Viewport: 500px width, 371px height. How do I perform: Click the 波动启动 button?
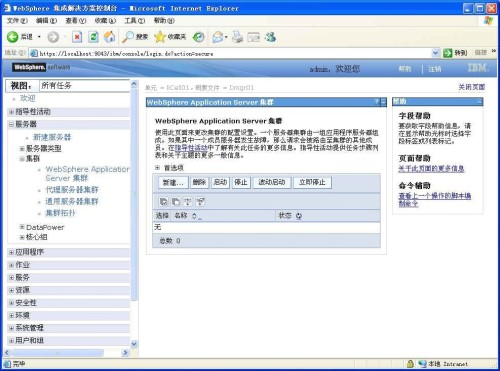pos(272,183)
